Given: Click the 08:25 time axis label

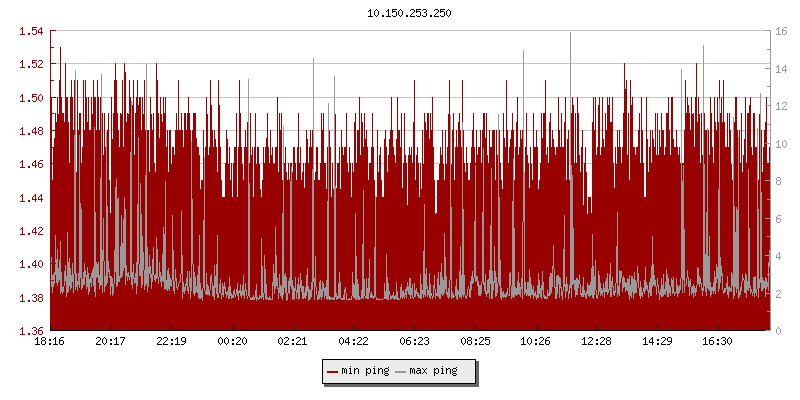Looking at the screenshot, I should [x=475, y=342].
